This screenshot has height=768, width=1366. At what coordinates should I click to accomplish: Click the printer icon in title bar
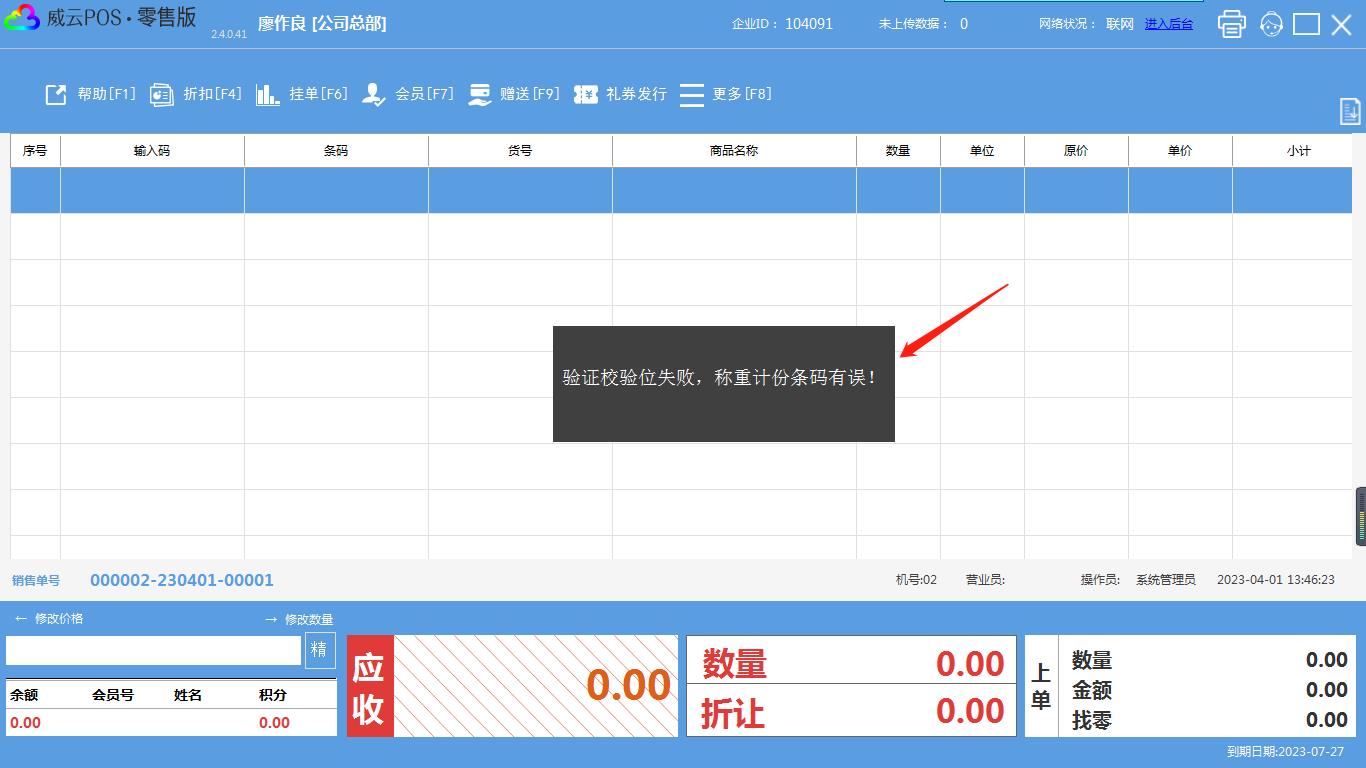(1231, 24)
